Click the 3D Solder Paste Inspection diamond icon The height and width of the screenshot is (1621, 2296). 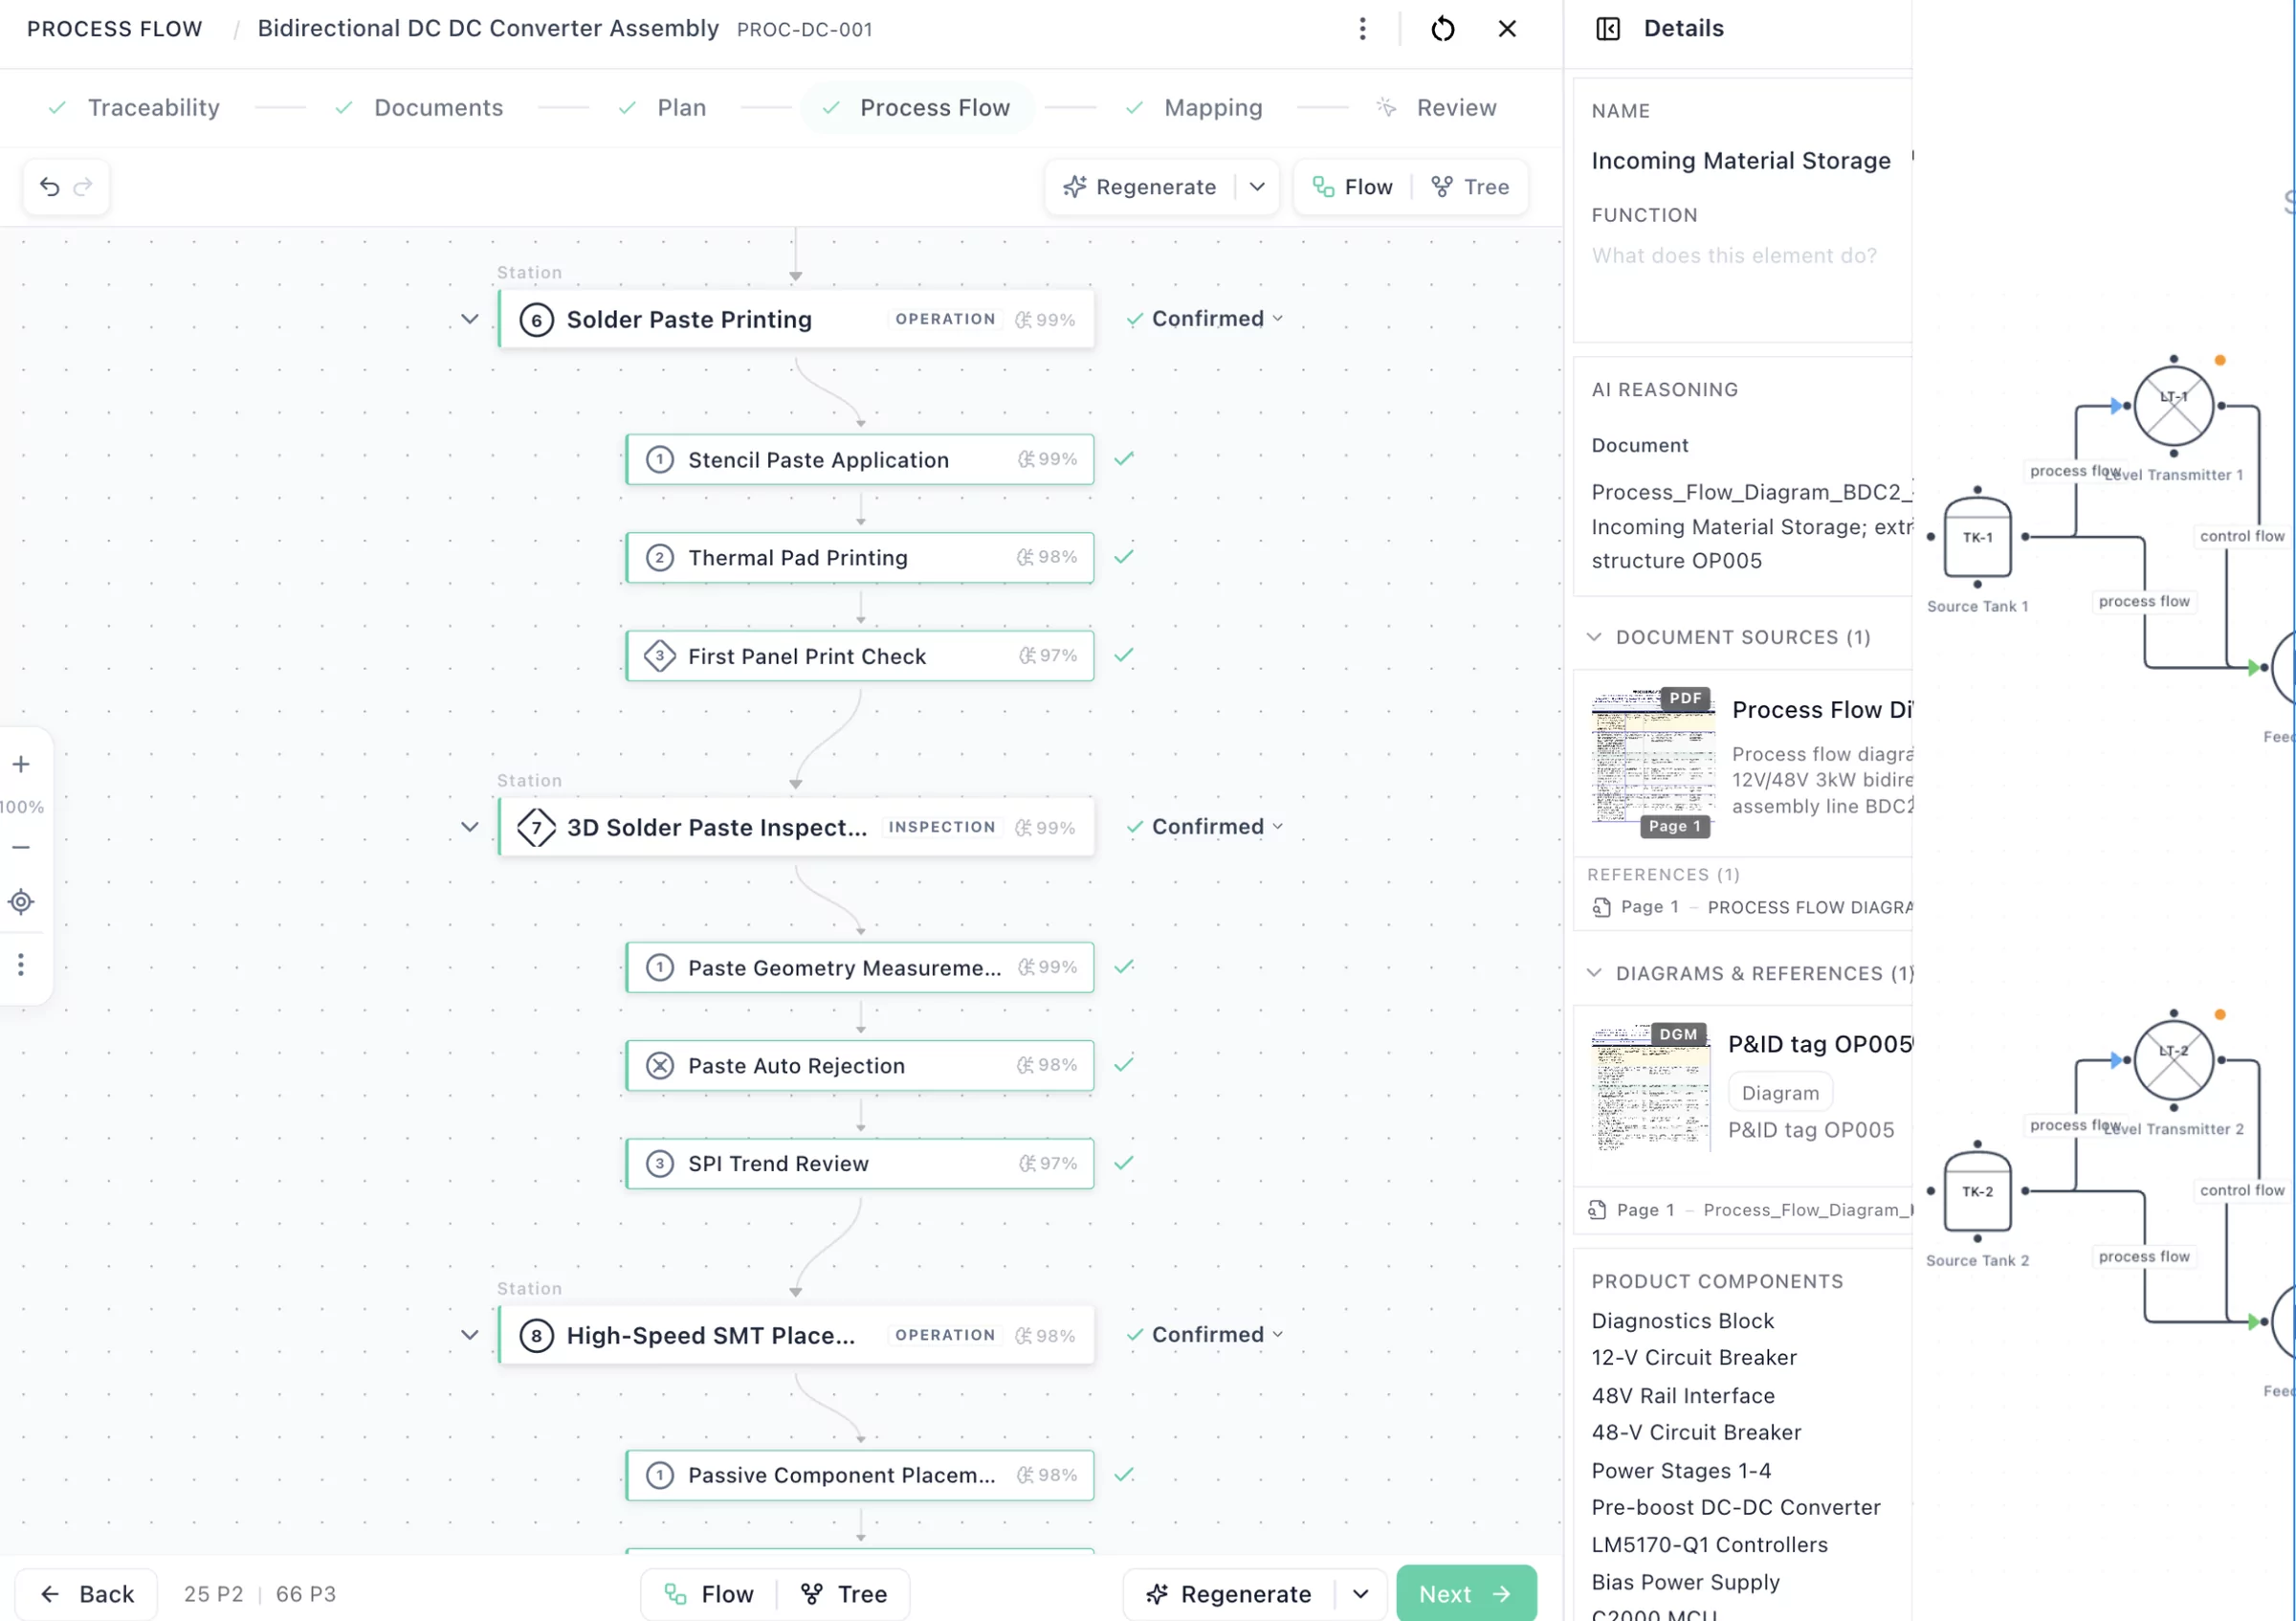click(536, 828)
